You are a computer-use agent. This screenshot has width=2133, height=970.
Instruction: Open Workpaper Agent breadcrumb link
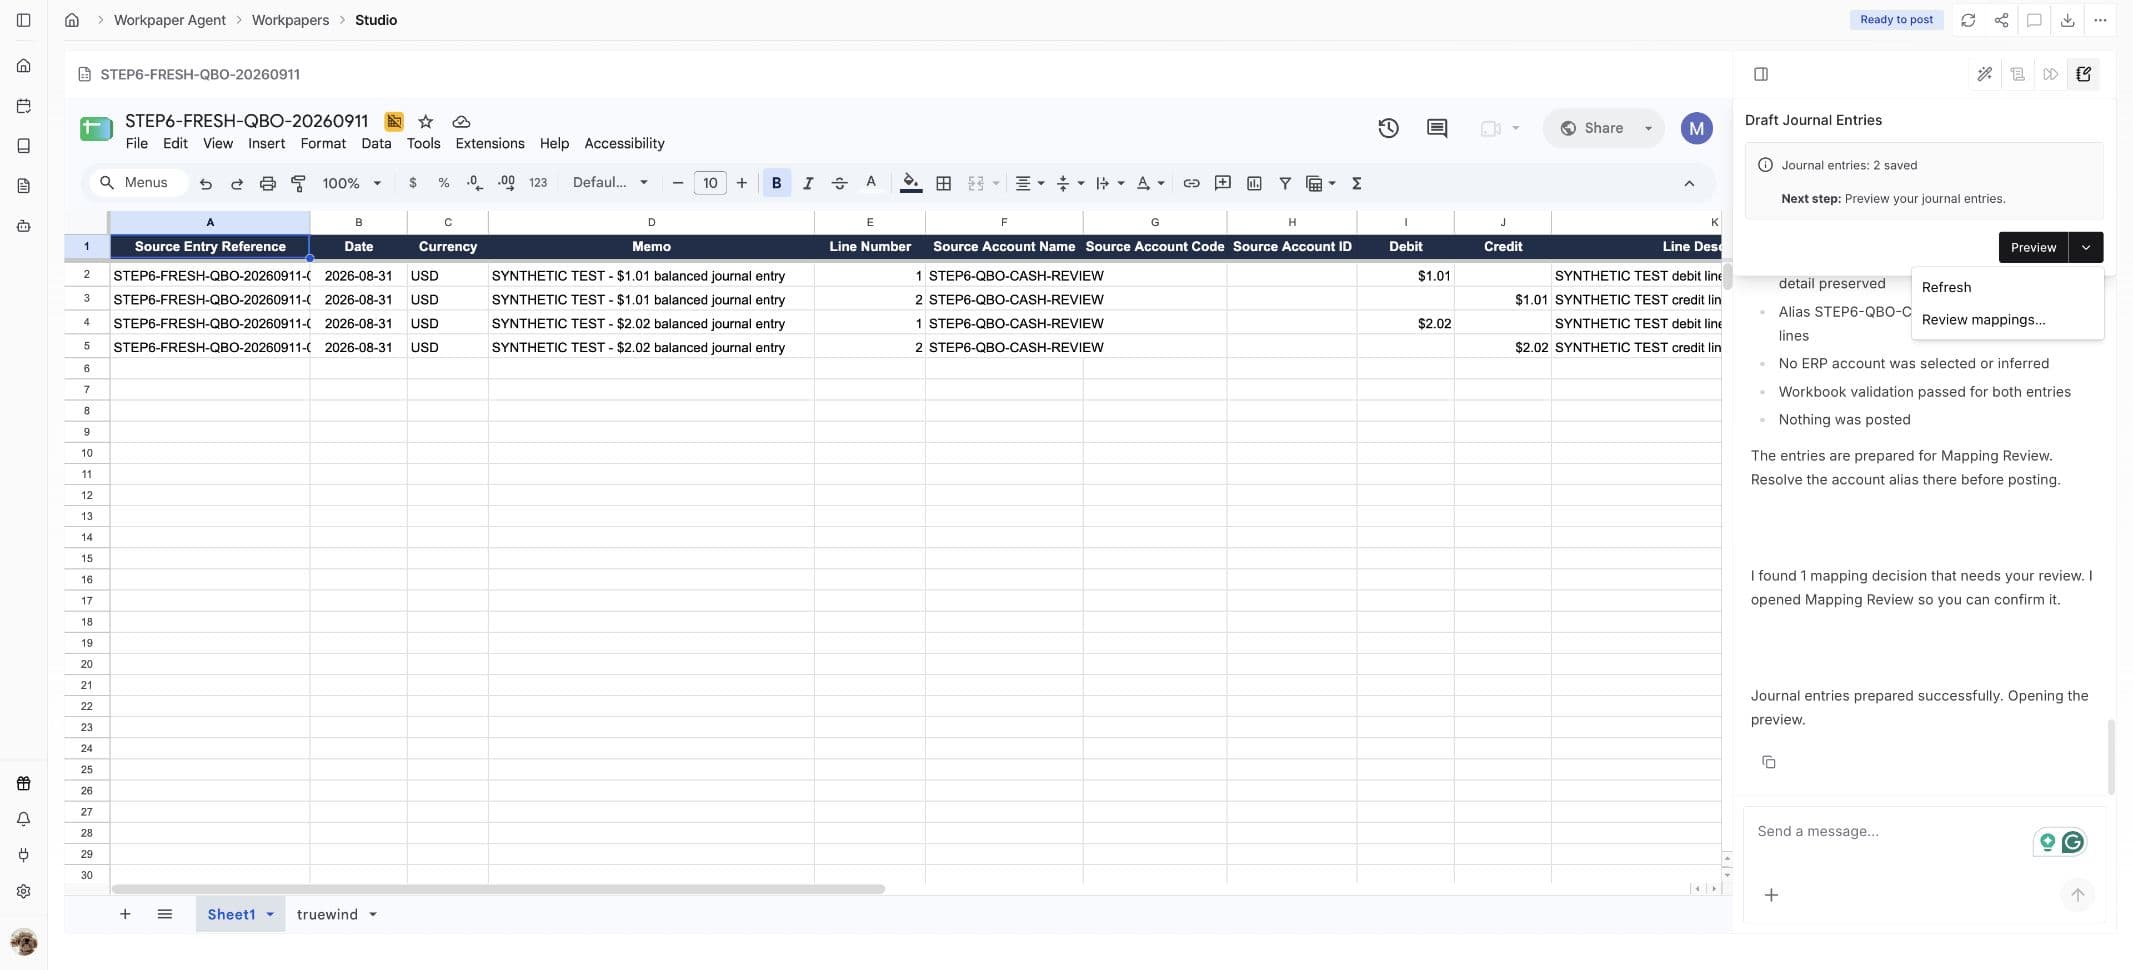pos(170,20)
